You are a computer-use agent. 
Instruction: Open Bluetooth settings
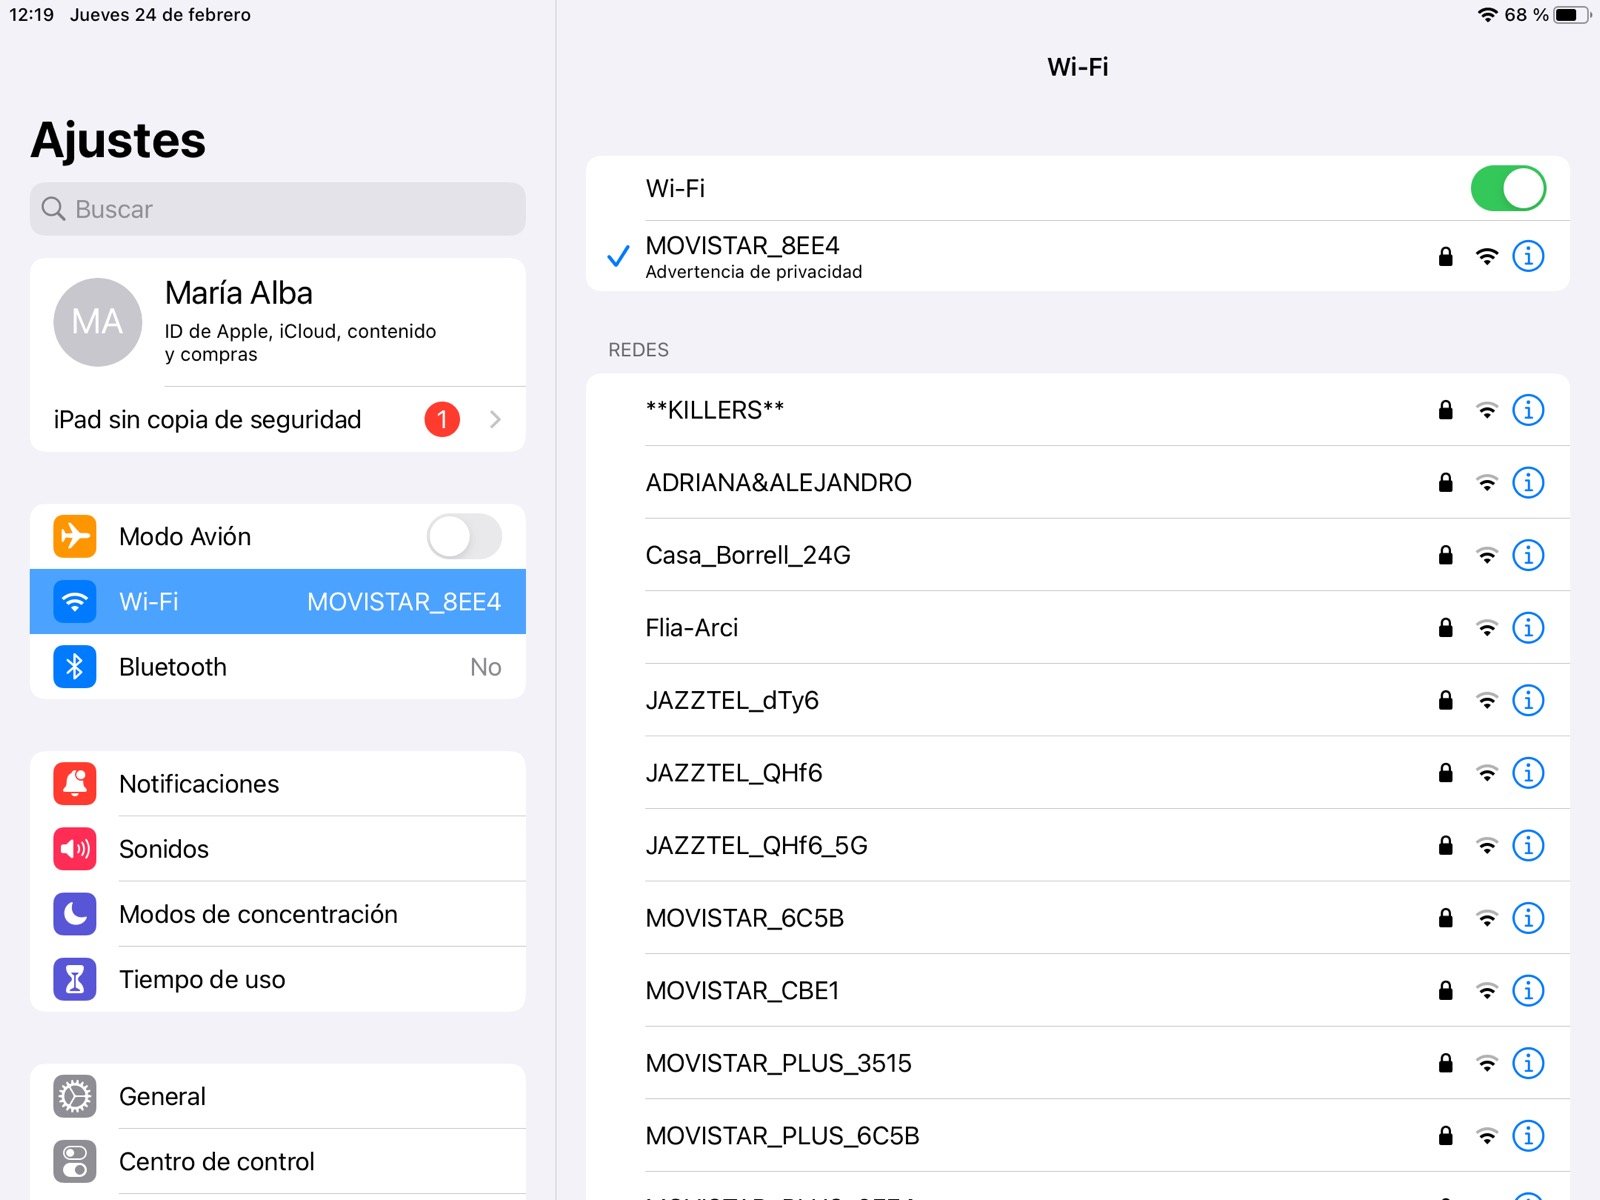(x=278, y=667)
